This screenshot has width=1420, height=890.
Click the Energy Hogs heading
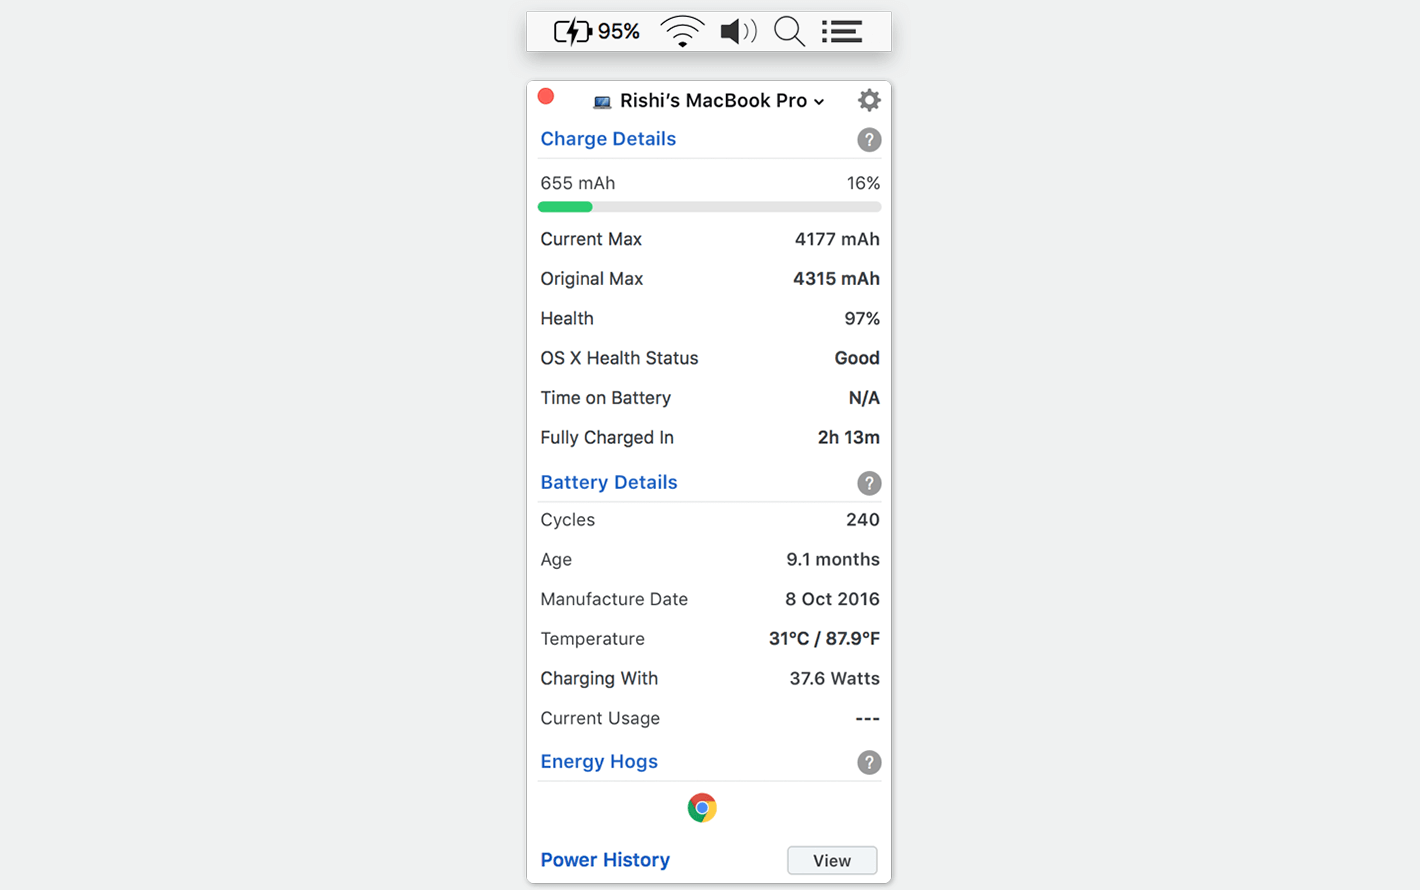click(x=599, y=762)
